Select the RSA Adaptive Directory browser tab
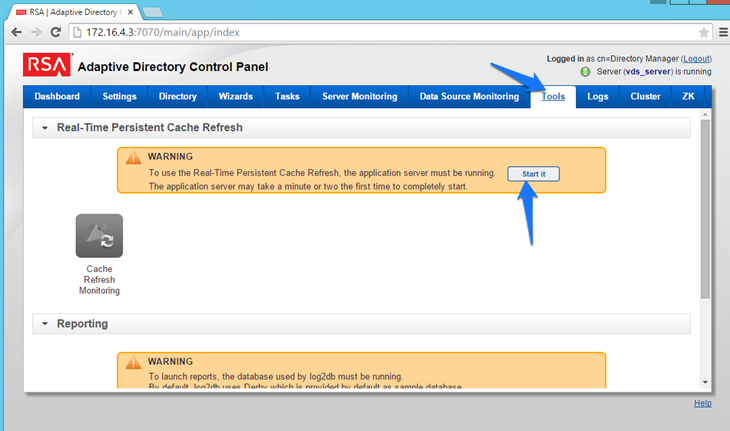 tap(74, 12)
